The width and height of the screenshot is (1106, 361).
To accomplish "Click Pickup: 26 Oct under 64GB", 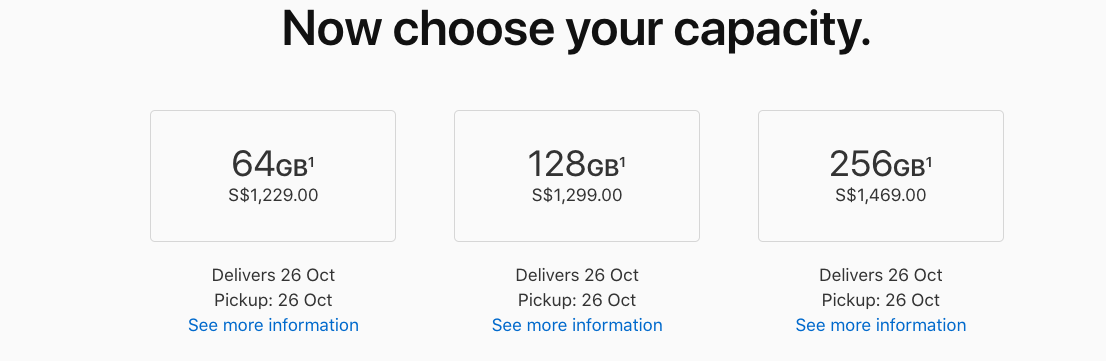I will (273, 300).
